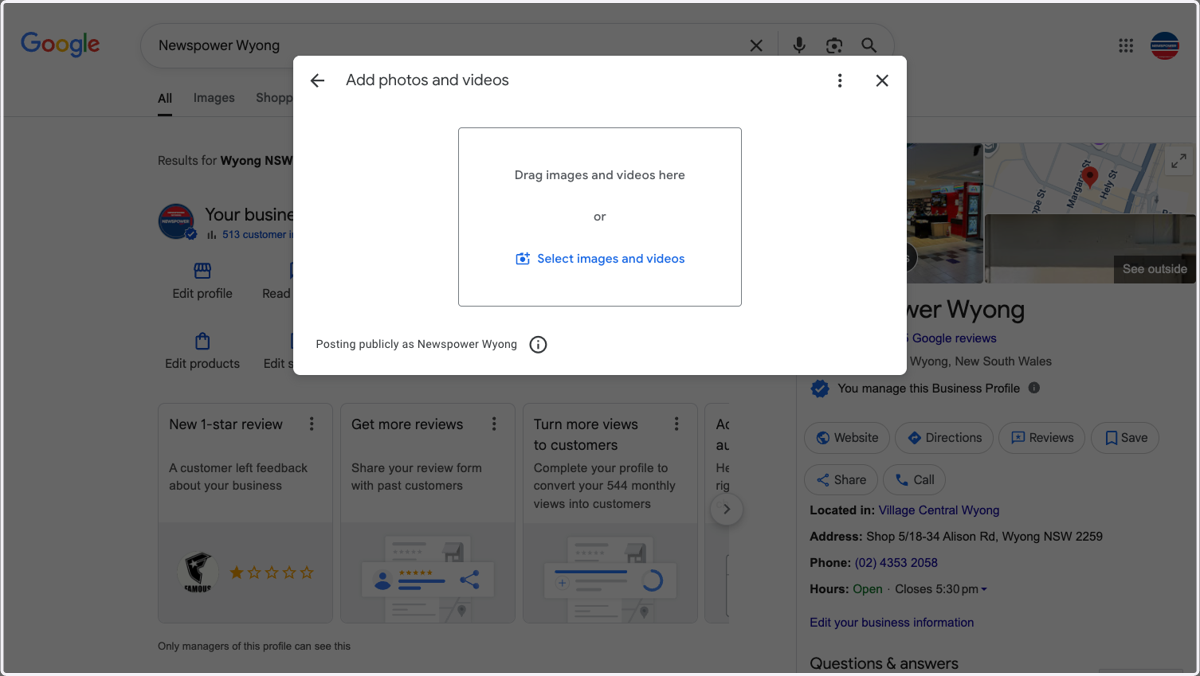Switch to the Images tab
The image size is (1200, 676).
tap(214, 98)
